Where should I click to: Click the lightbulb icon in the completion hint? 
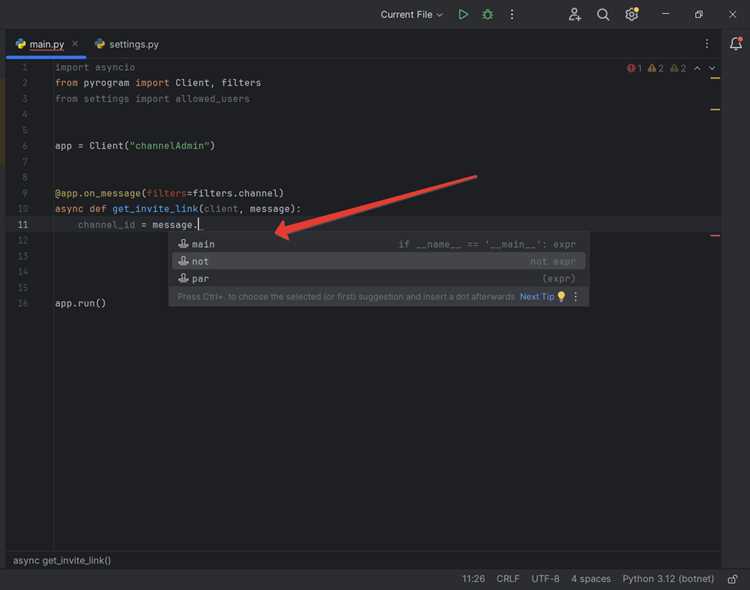562,297
